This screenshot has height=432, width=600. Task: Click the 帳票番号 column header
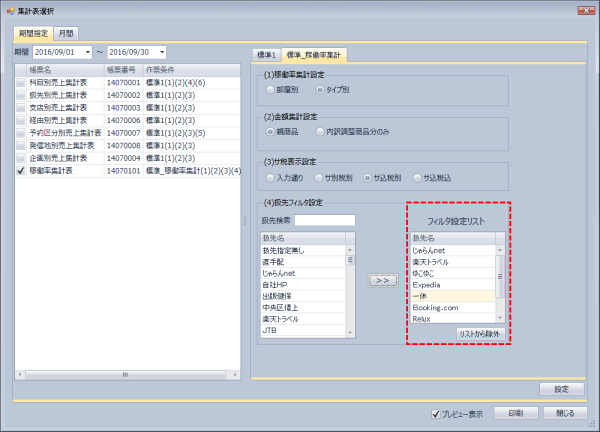[x=124, y=70]
